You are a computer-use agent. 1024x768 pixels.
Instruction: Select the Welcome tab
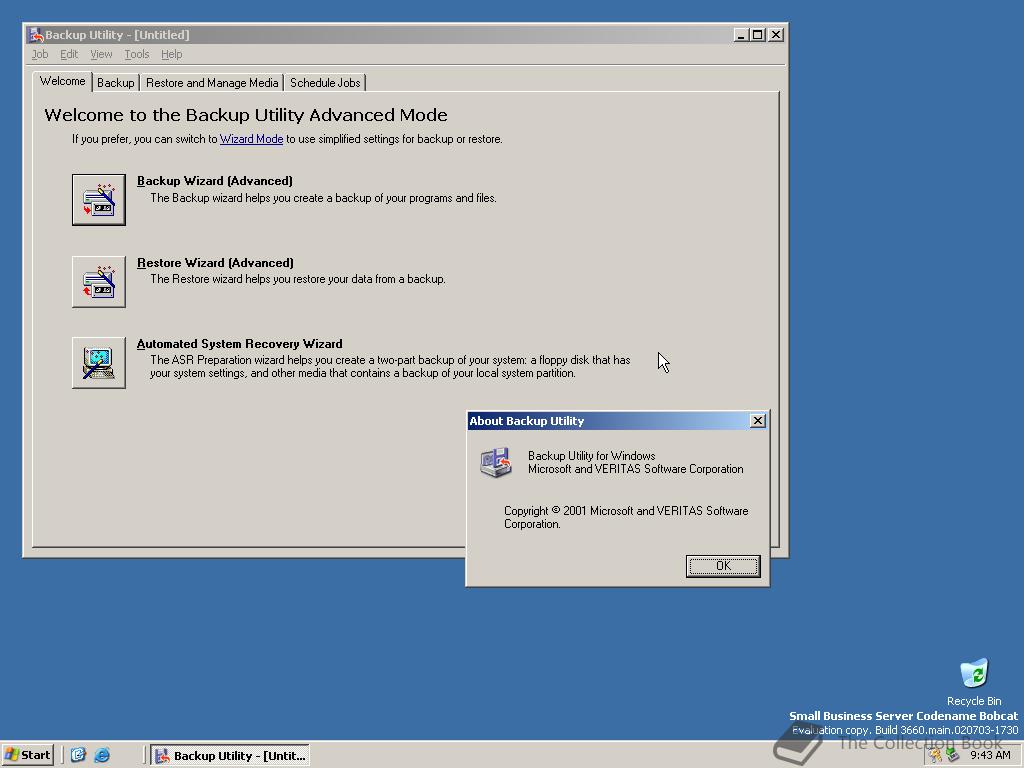(62, 81)
